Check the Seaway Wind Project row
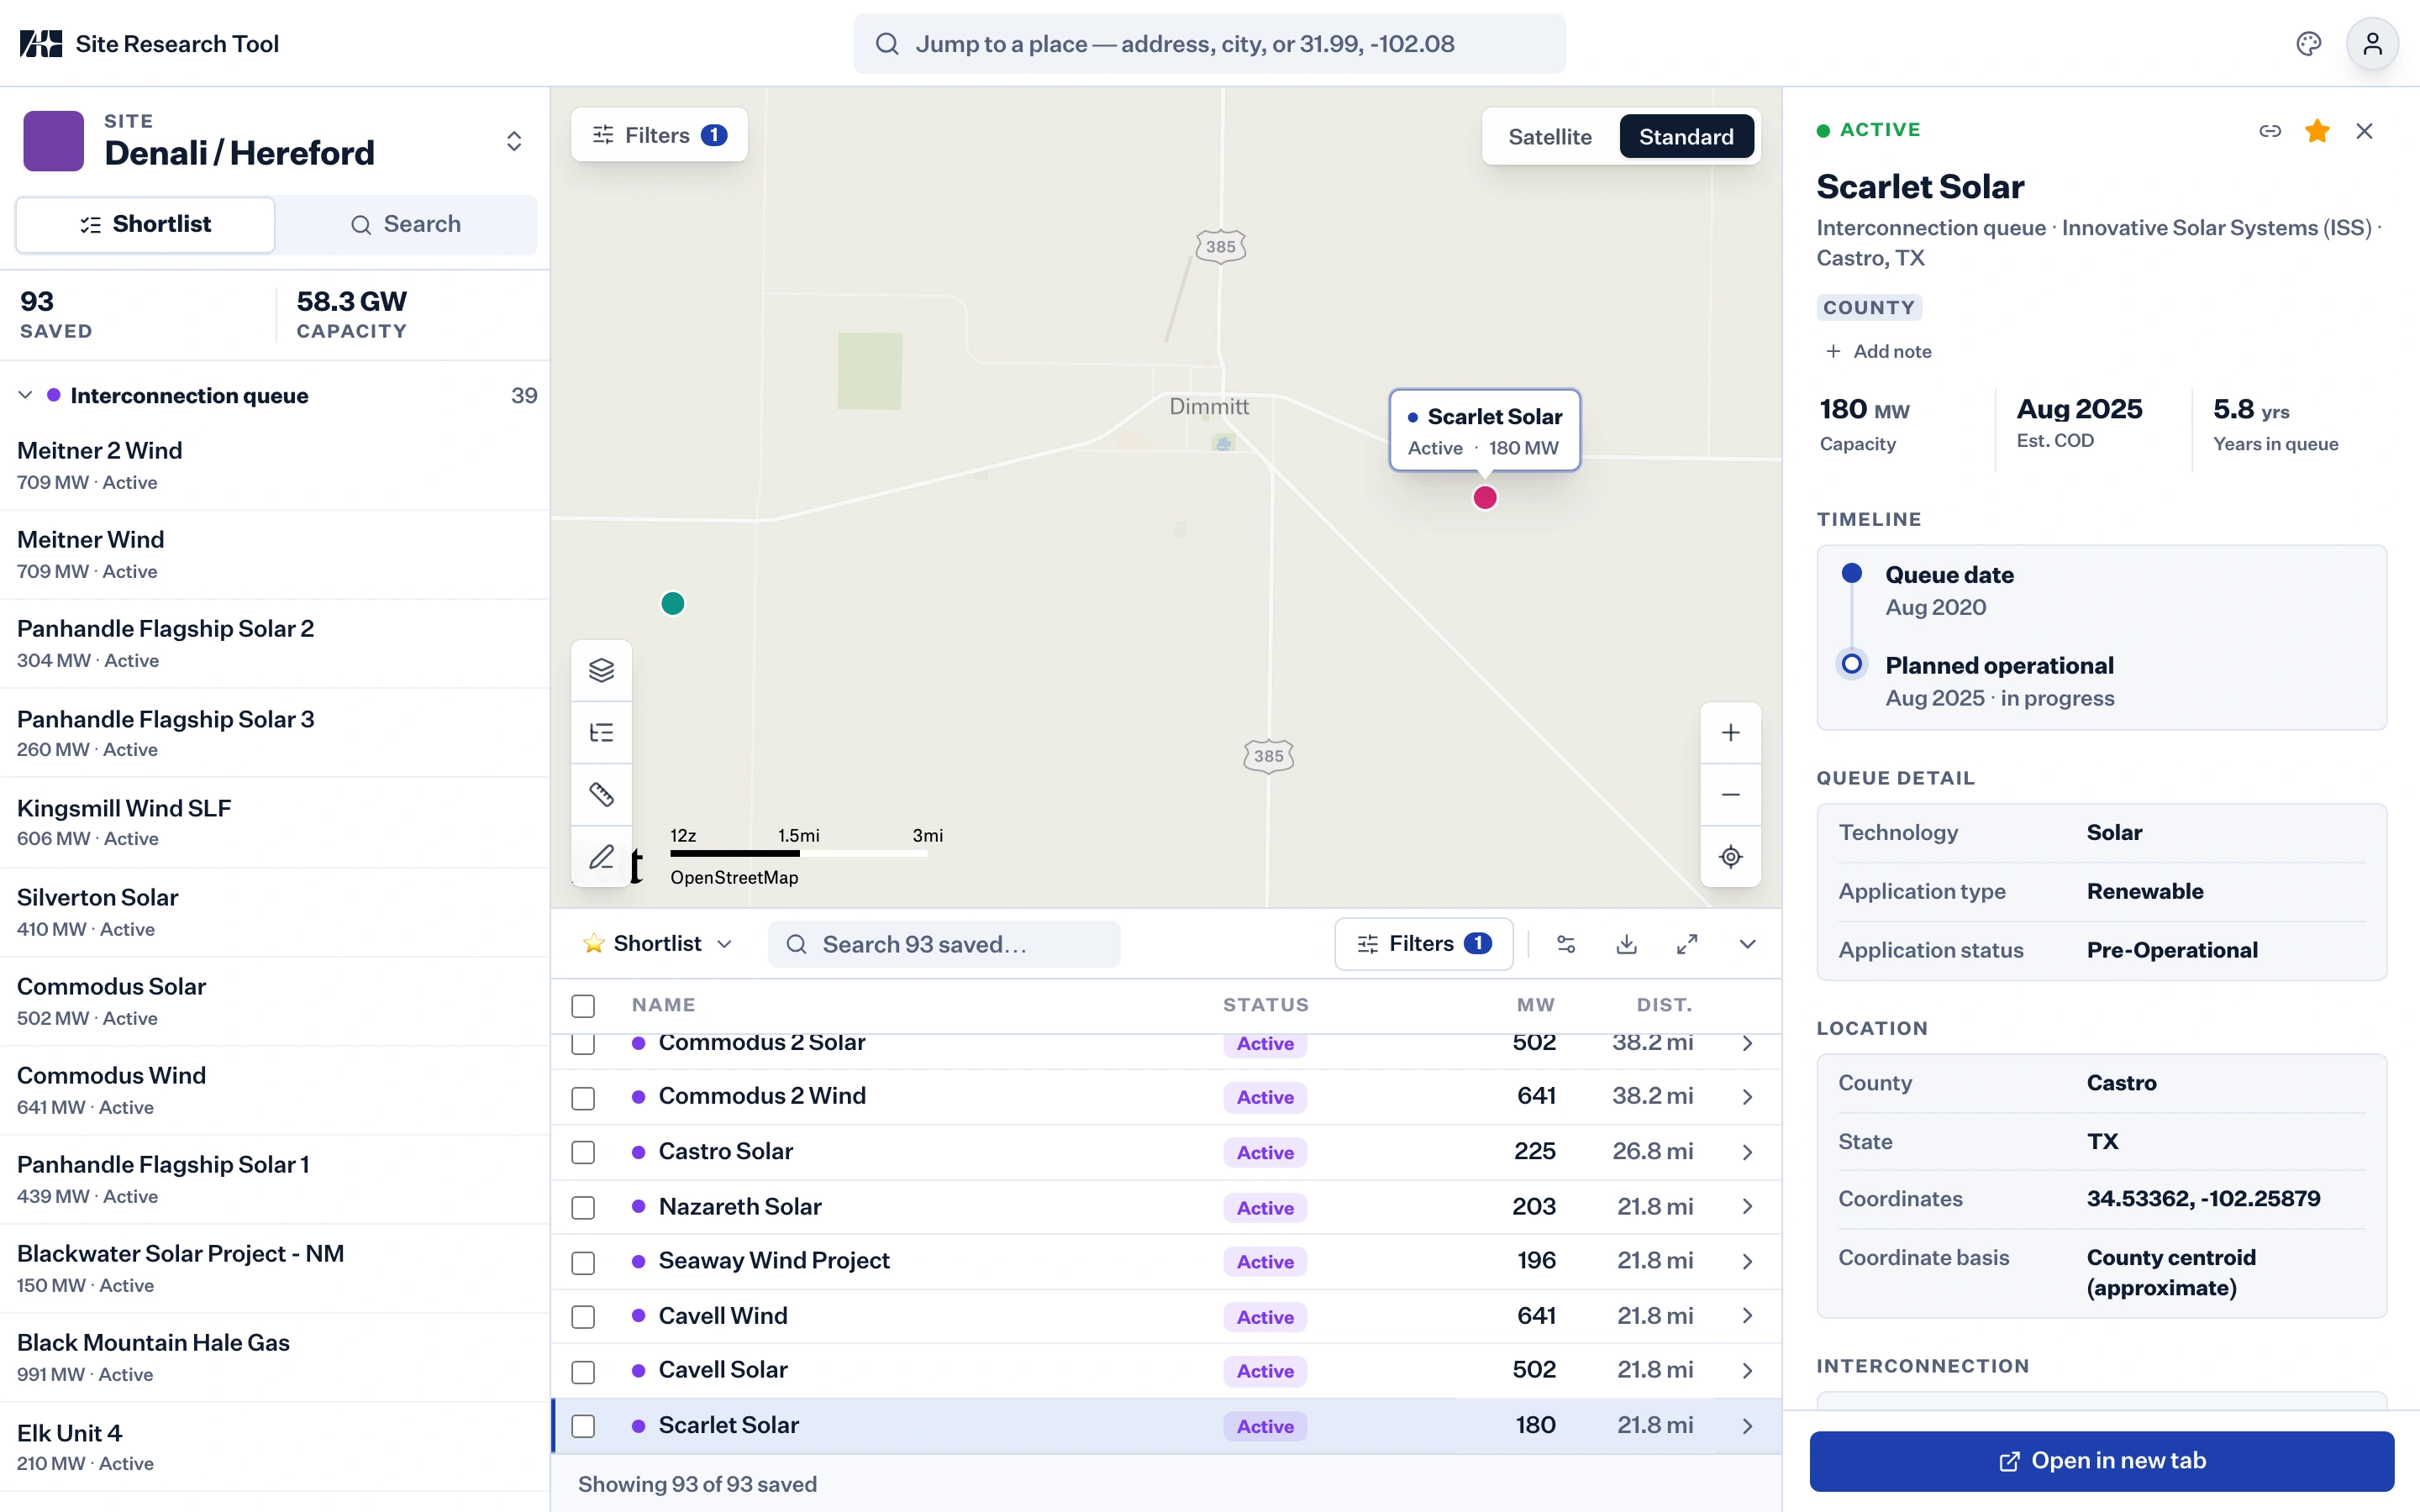 (583, 1262)
